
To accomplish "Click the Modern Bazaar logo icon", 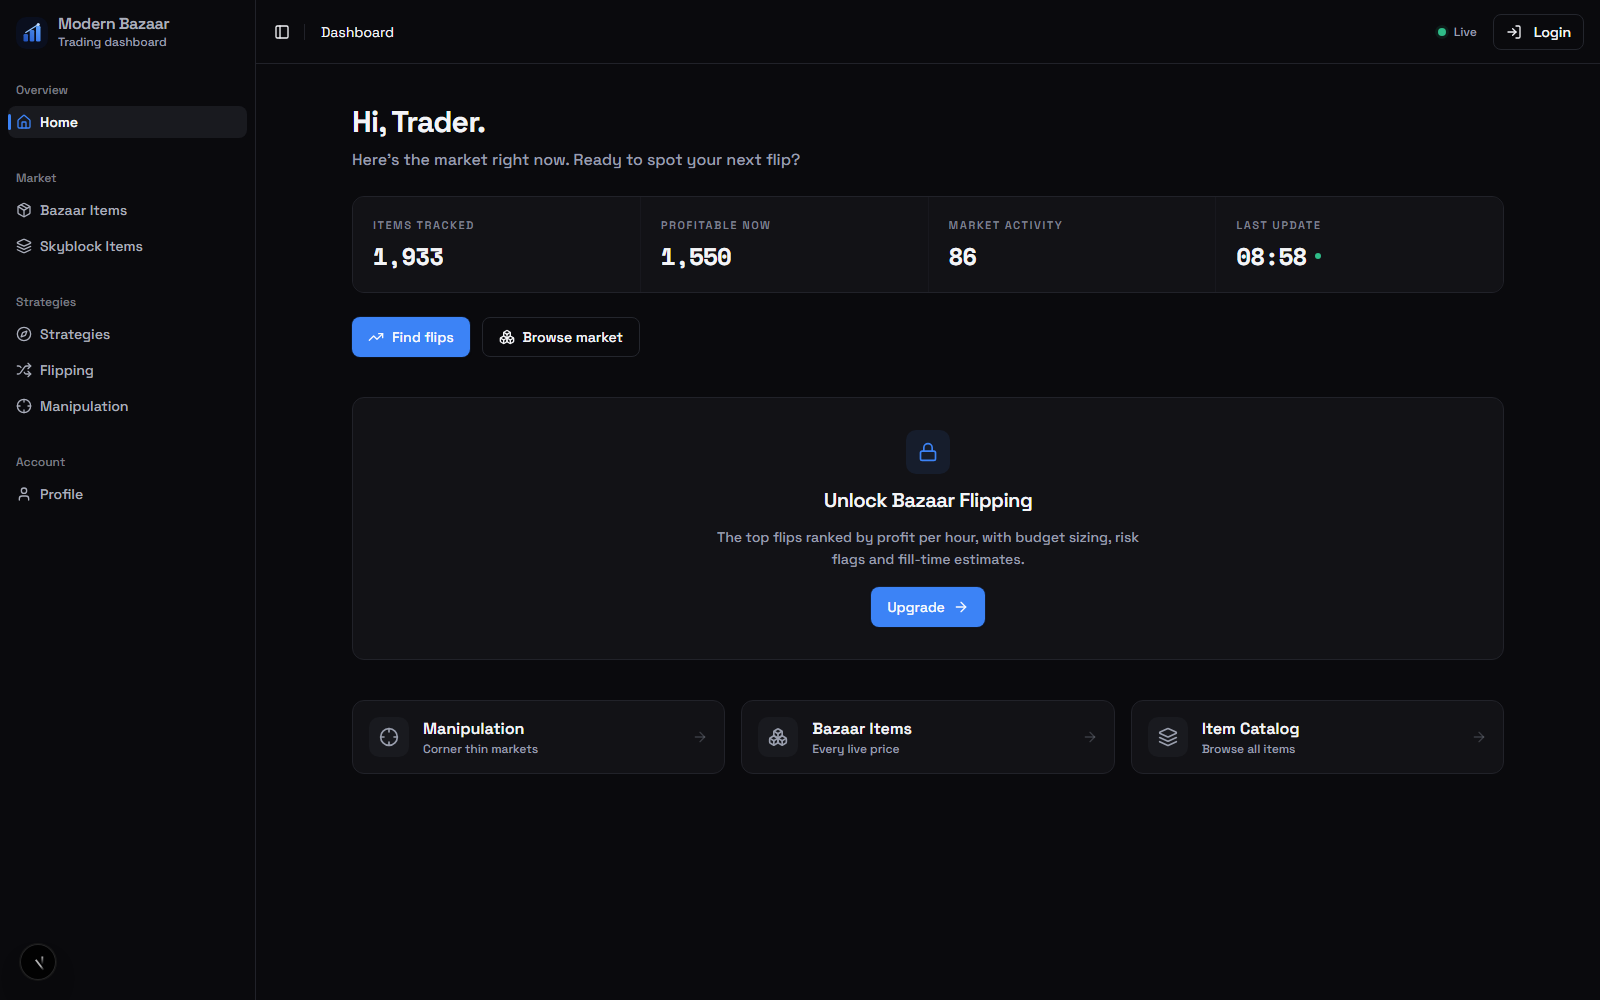I will pyautogui.click(x=32, y=32).
